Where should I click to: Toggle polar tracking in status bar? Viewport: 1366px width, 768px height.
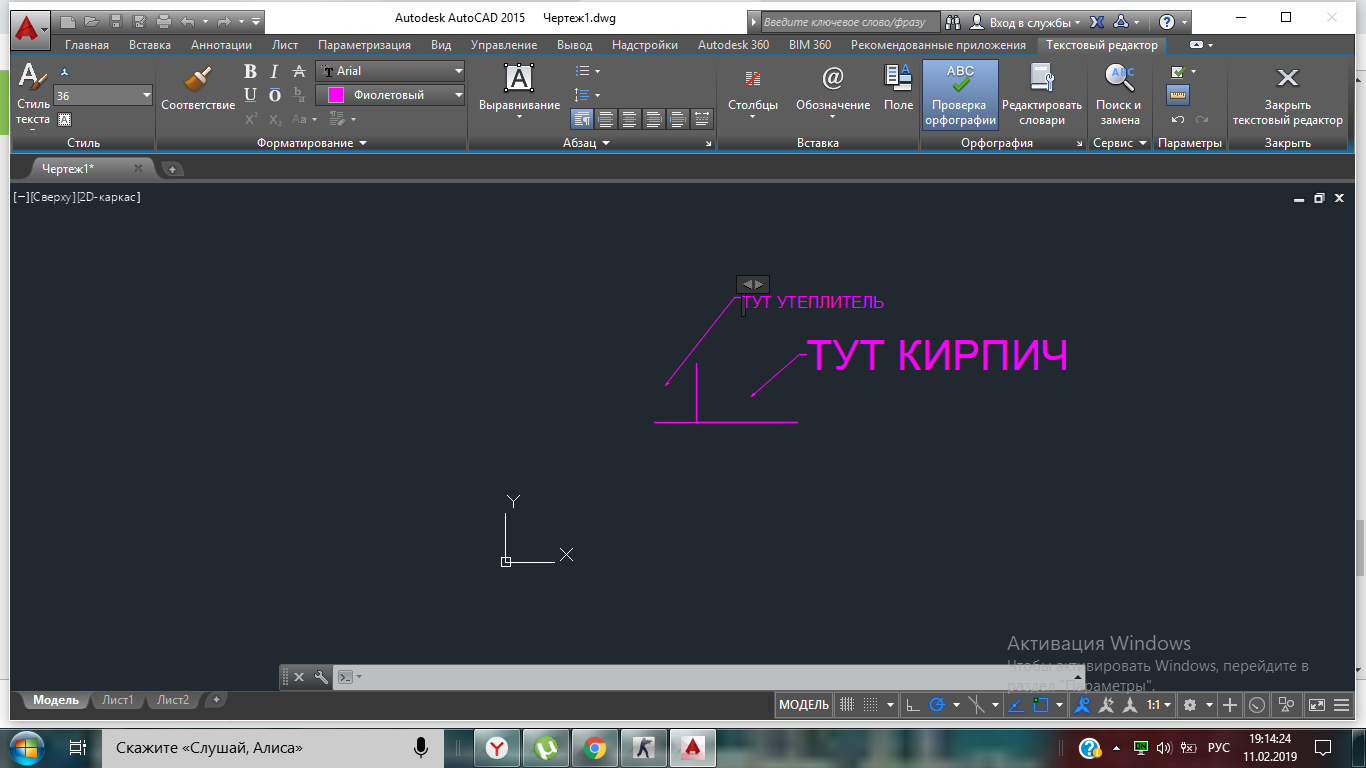click(937, 705)
